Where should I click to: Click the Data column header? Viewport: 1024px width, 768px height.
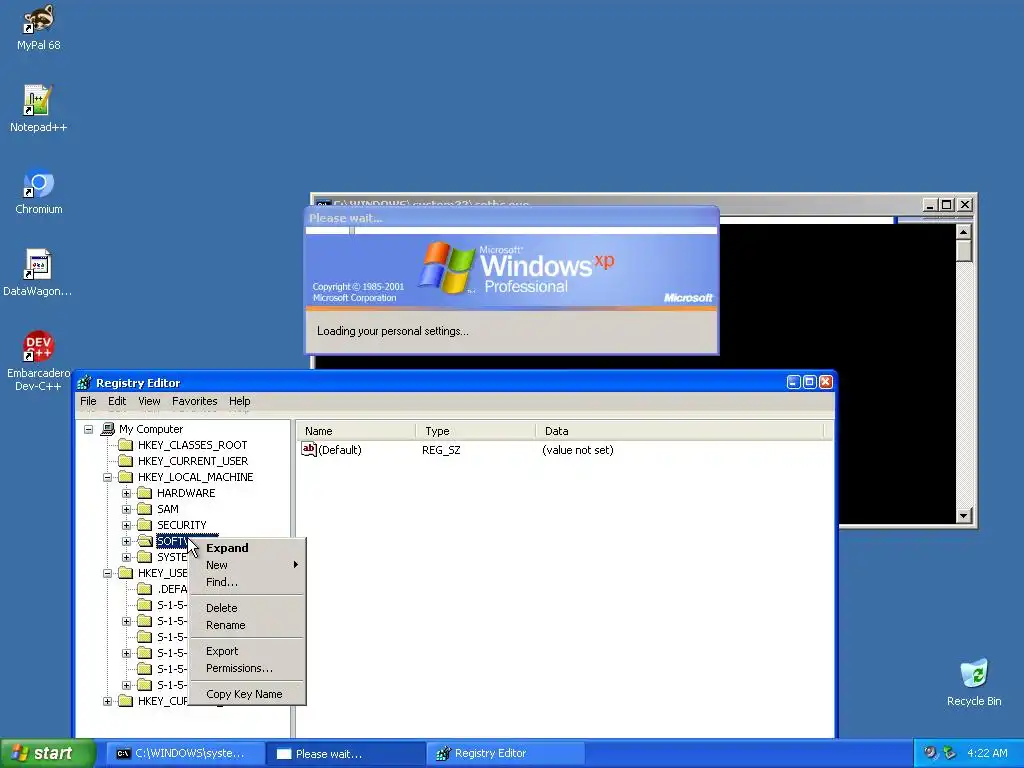680,431
